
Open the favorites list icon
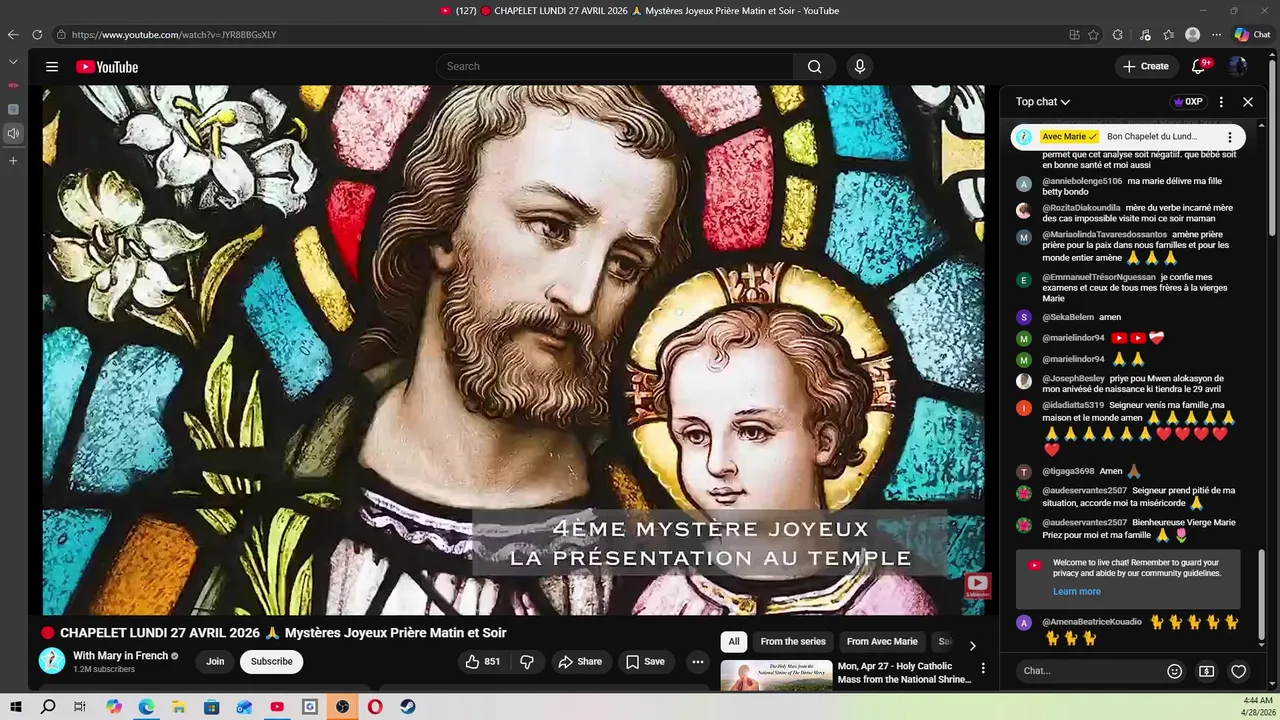coord(1168,35)
